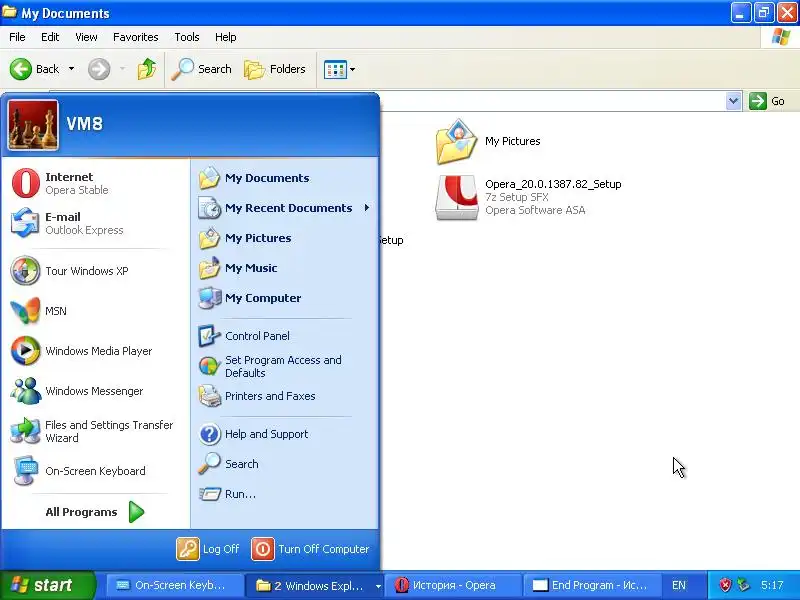Click the EN language indicator
The height and width of the screenshot is (600, 800).
[679, 585]
